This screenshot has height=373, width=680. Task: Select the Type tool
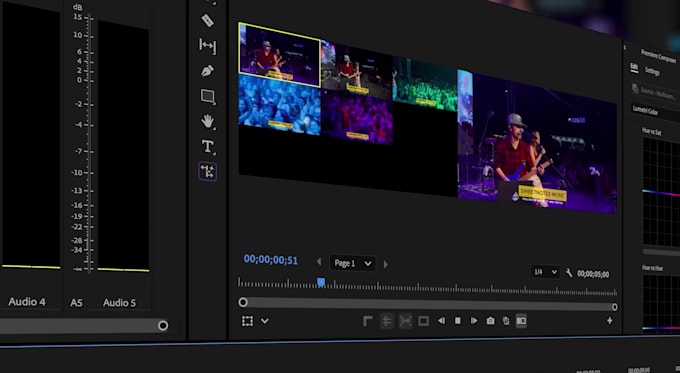pyautogui.click(x=208, y=147)
